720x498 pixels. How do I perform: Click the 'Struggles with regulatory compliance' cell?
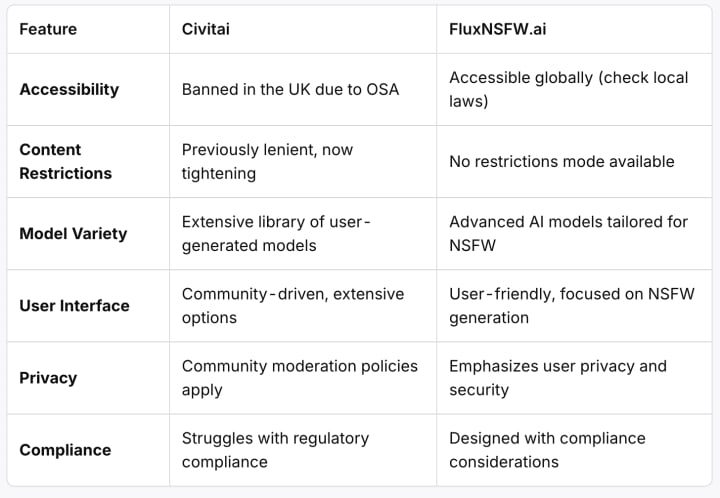275,449
